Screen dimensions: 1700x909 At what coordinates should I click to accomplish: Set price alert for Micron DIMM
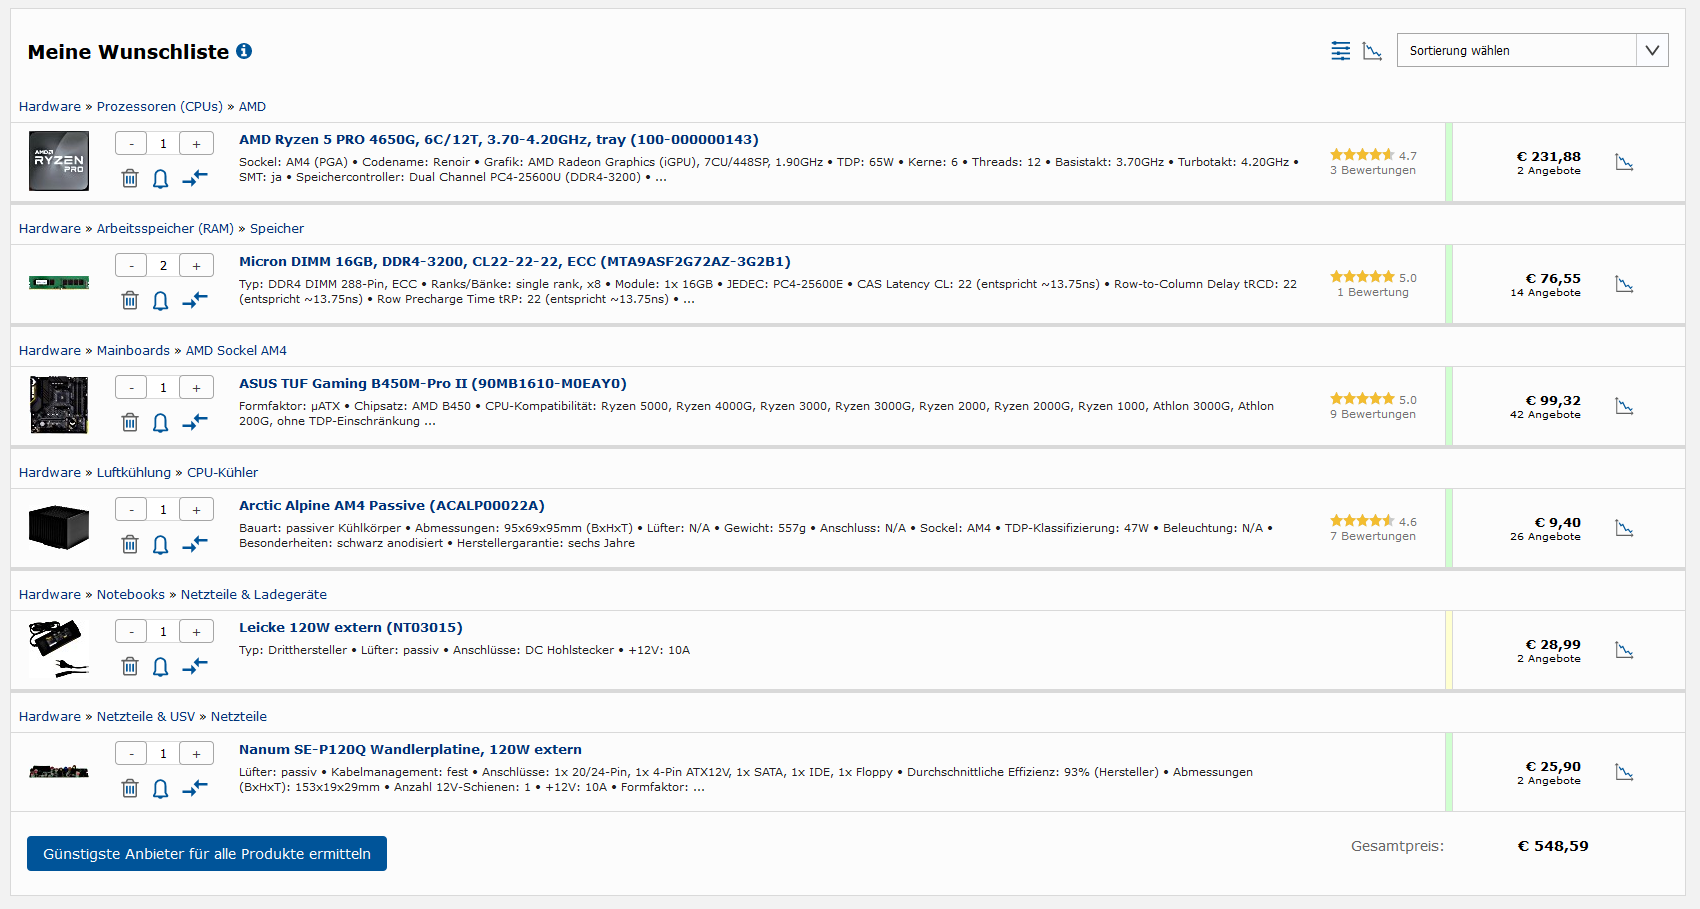coord(160,300)
